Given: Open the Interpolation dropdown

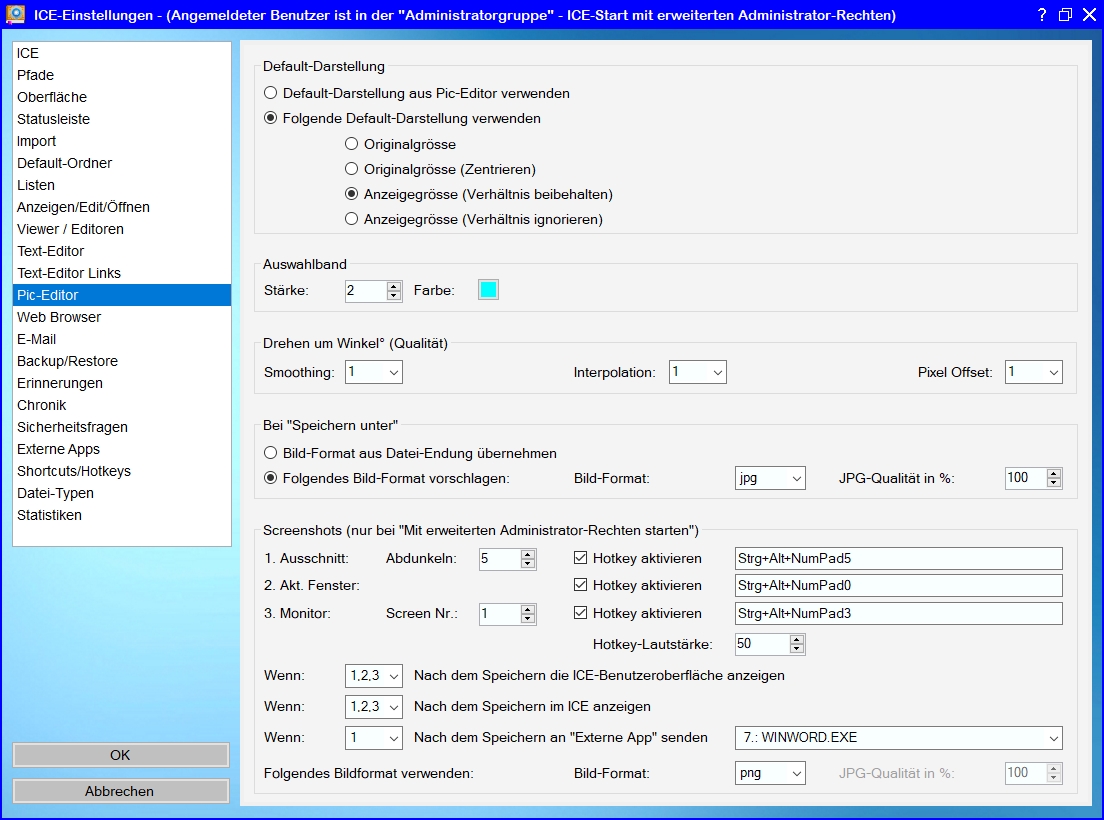Looking at the screenshot, I should [x=697, y=372].
